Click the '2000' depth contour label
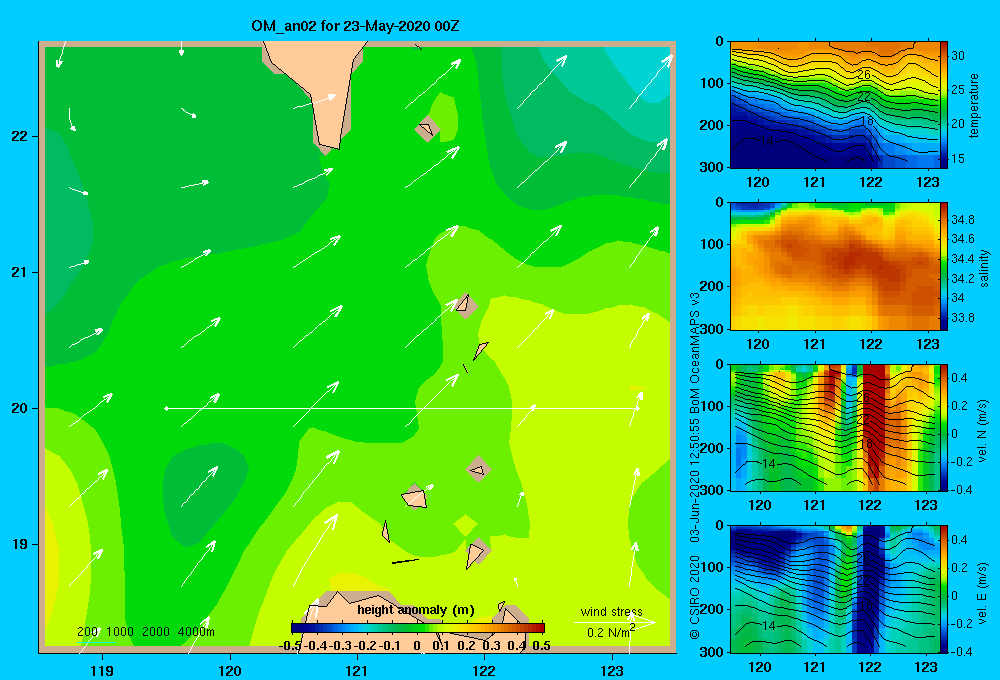This screenshot has height=680, width=1000. (x=156, y=632)
